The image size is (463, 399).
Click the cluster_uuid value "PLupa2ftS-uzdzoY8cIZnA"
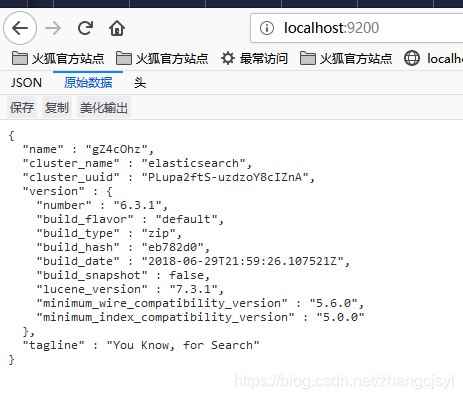[x=225, y=177]
